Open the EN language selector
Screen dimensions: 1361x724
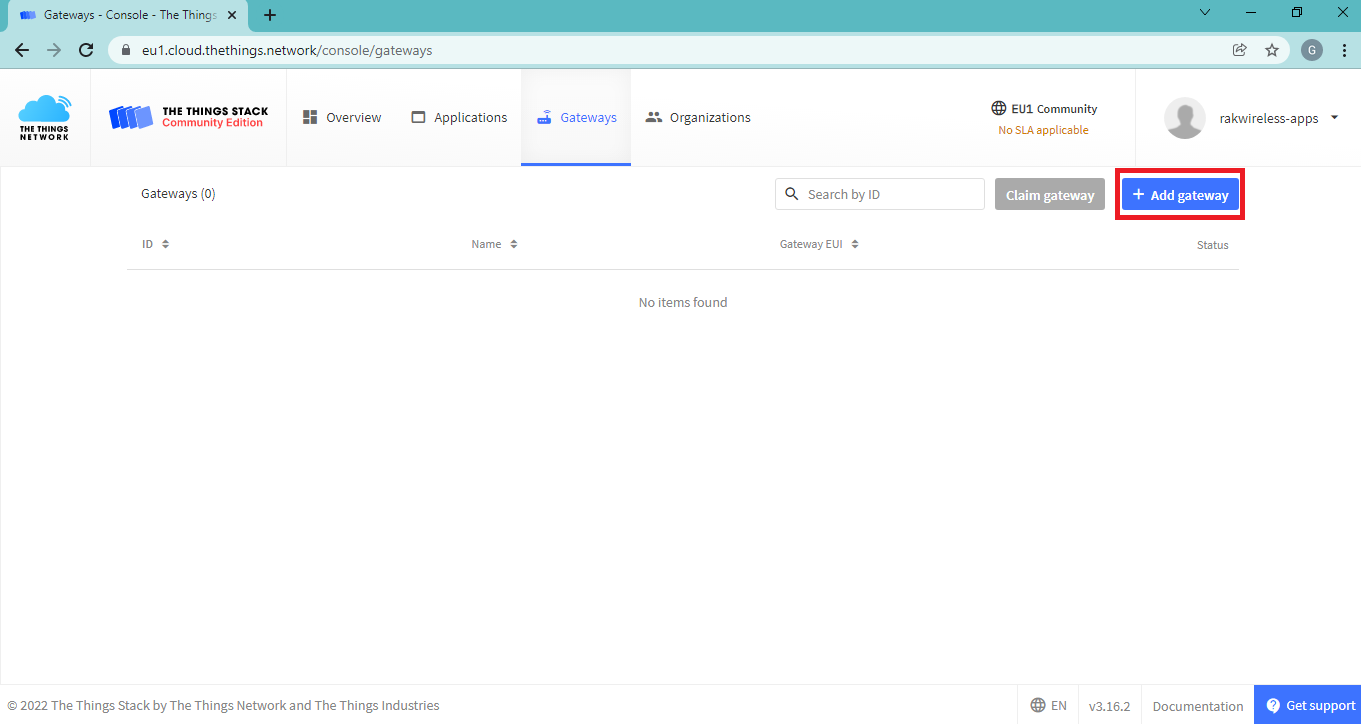(x=1048, y=705)
